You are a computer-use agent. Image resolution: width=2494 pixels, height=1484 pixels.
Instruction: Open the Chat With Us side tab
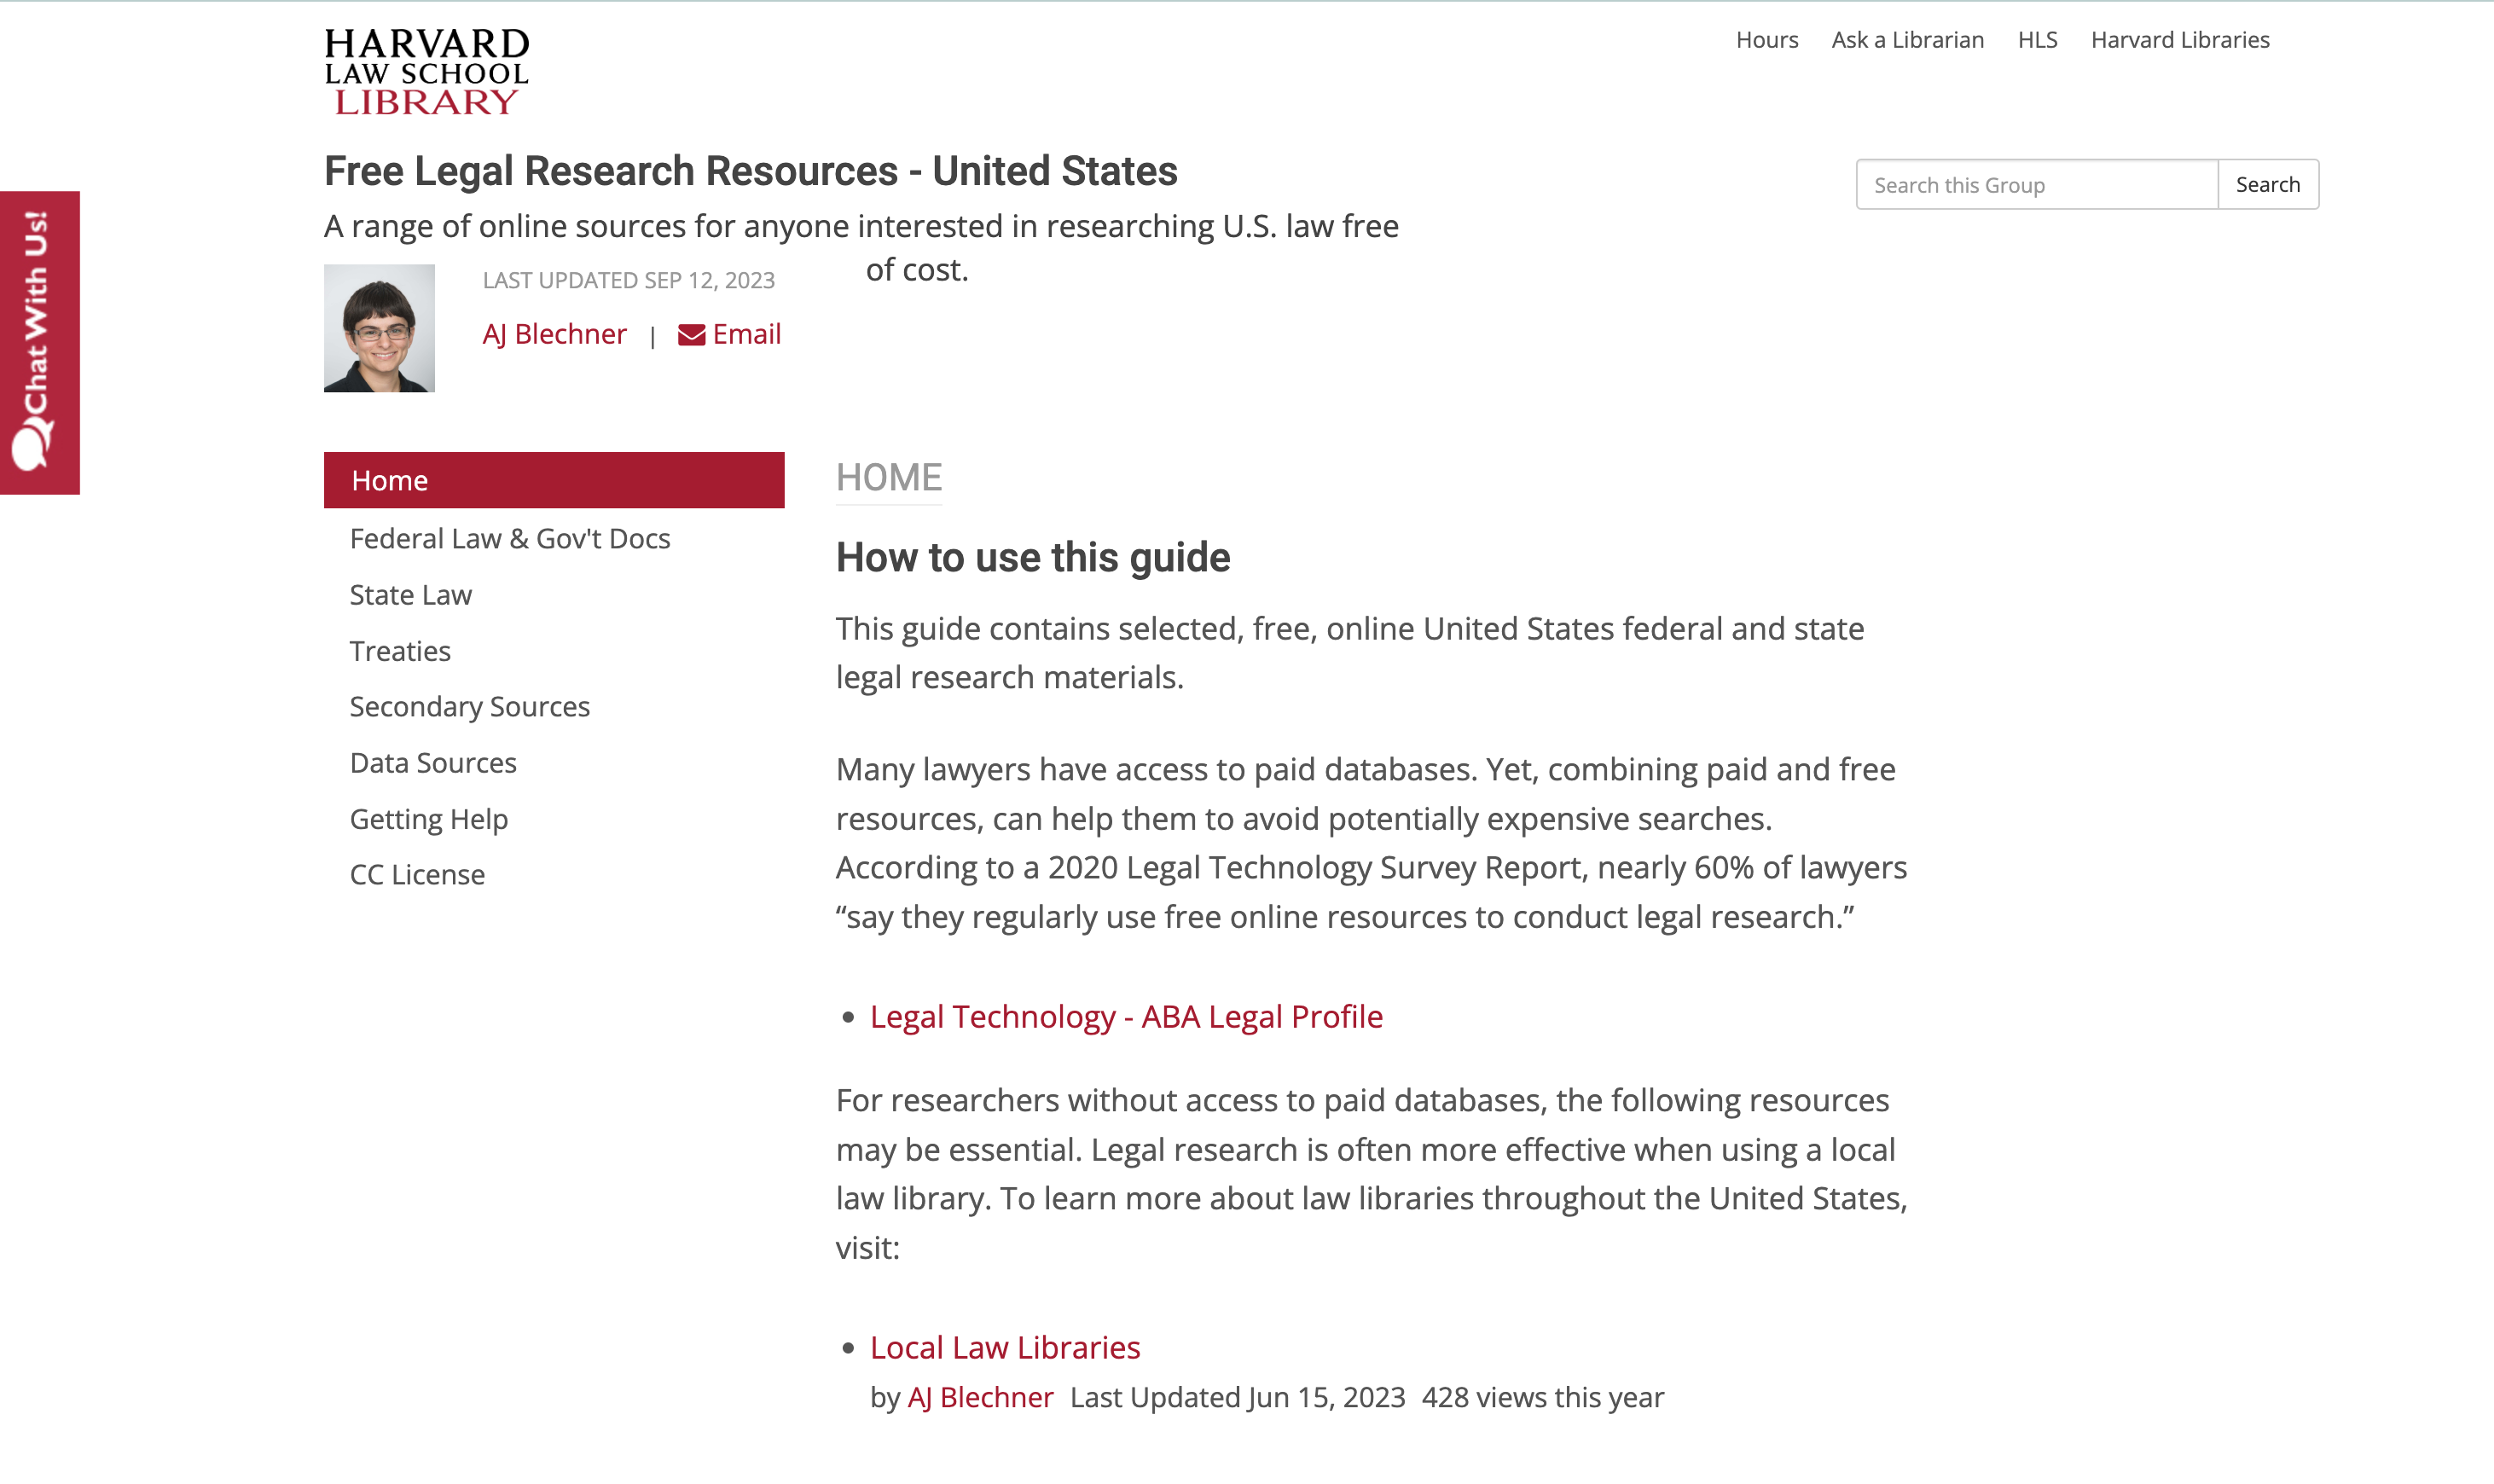click(39, 342)
